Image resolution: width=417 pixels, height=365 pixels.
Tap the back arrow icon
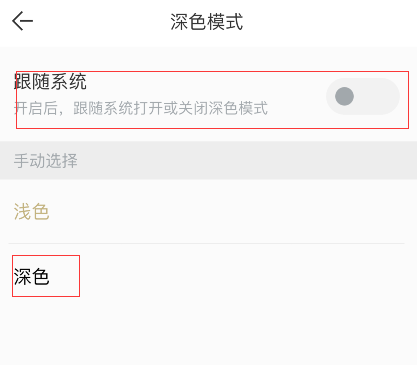pyautogui.click(x=22, y=21)
